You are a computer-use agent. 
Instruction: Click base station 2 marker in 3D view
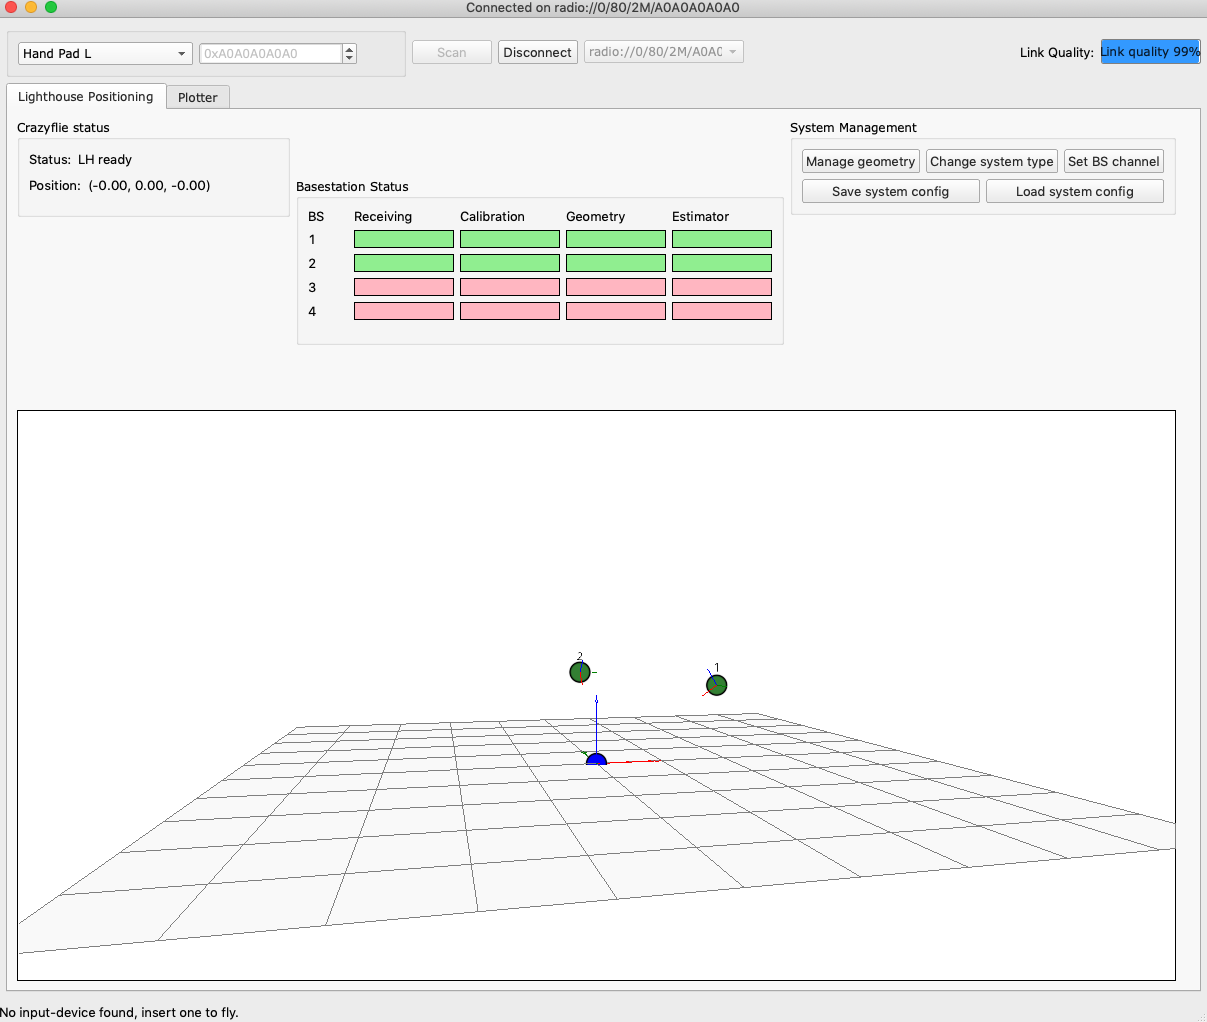click(x=580, y=672)
